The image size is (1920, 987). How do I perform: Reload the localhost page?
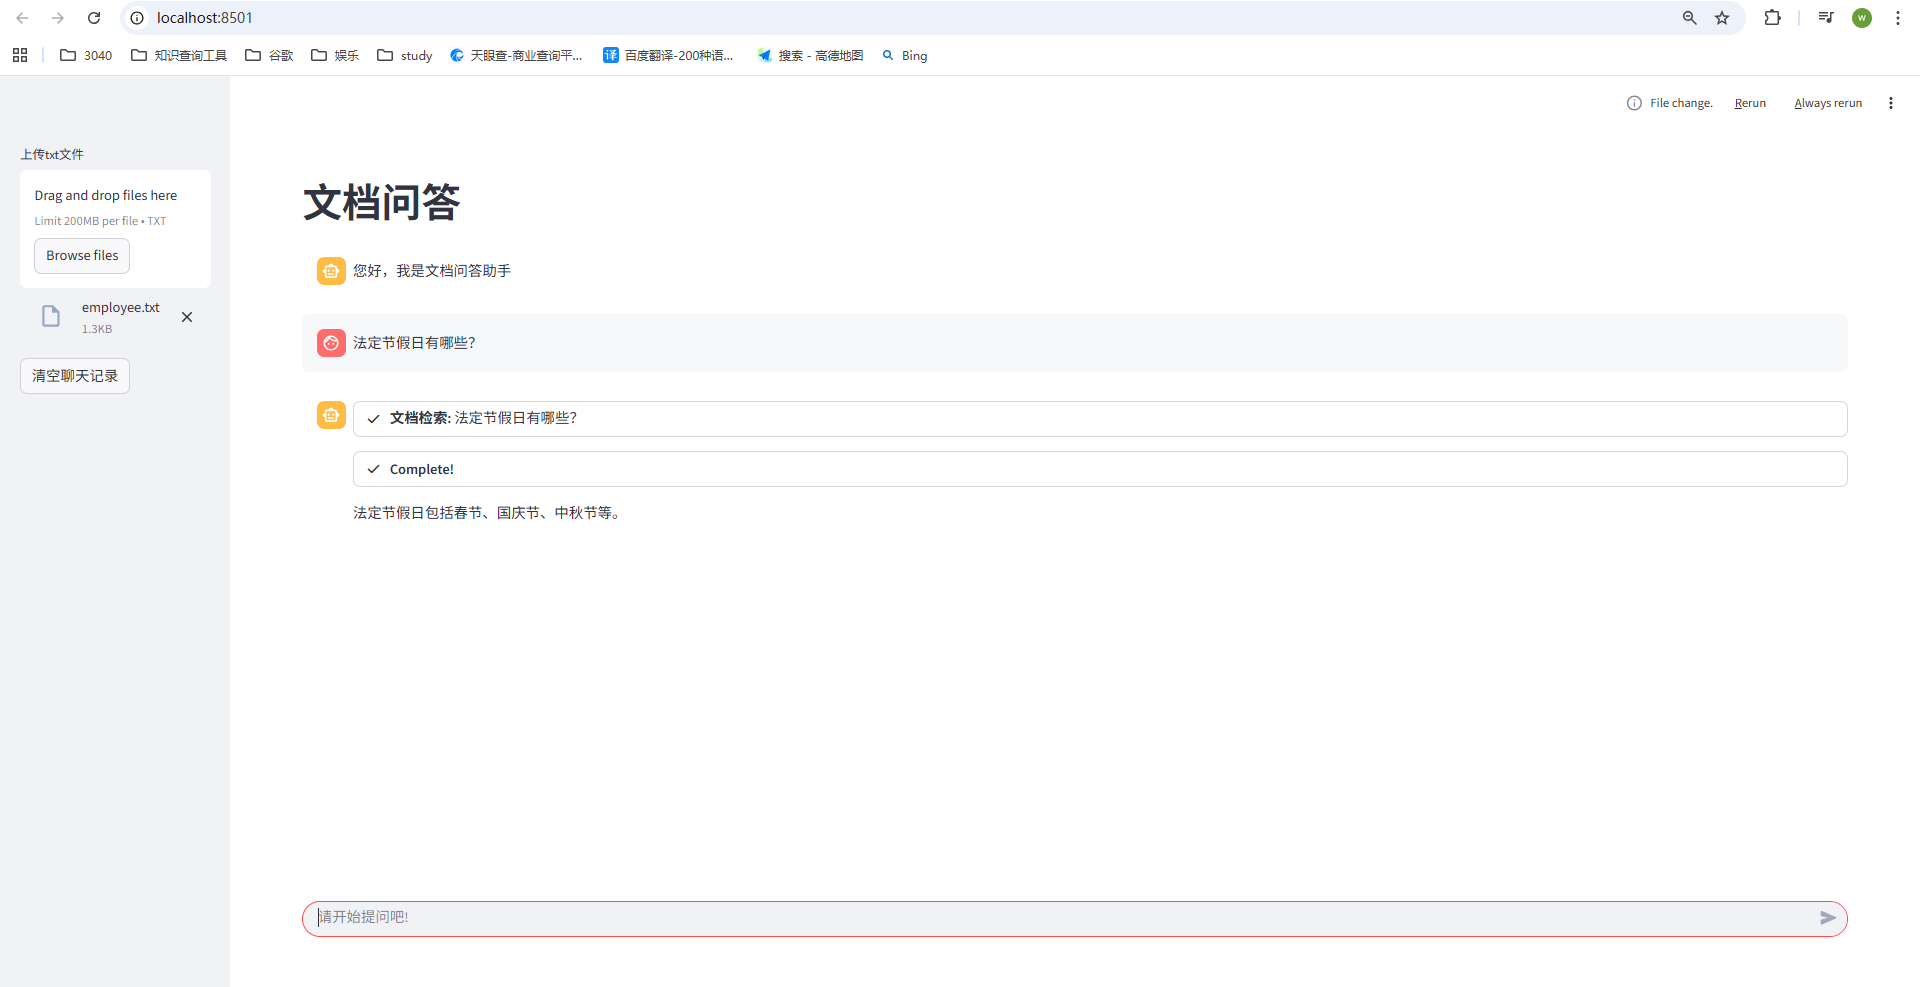[94, 18]
